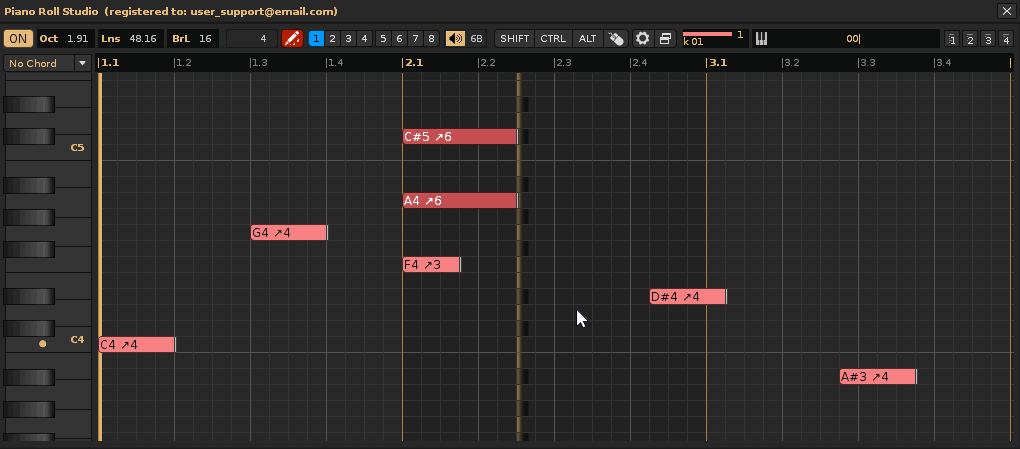Toggle the CTRL modifier button

click(x=552, y=39)
